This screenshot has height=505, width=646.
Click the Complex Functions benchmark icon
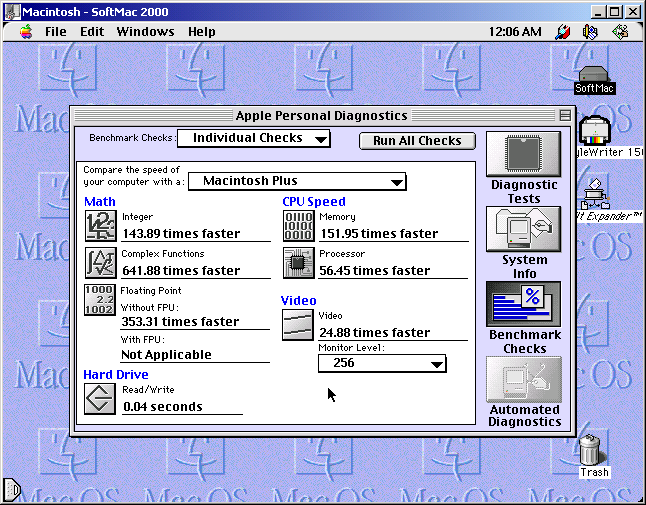101,263
